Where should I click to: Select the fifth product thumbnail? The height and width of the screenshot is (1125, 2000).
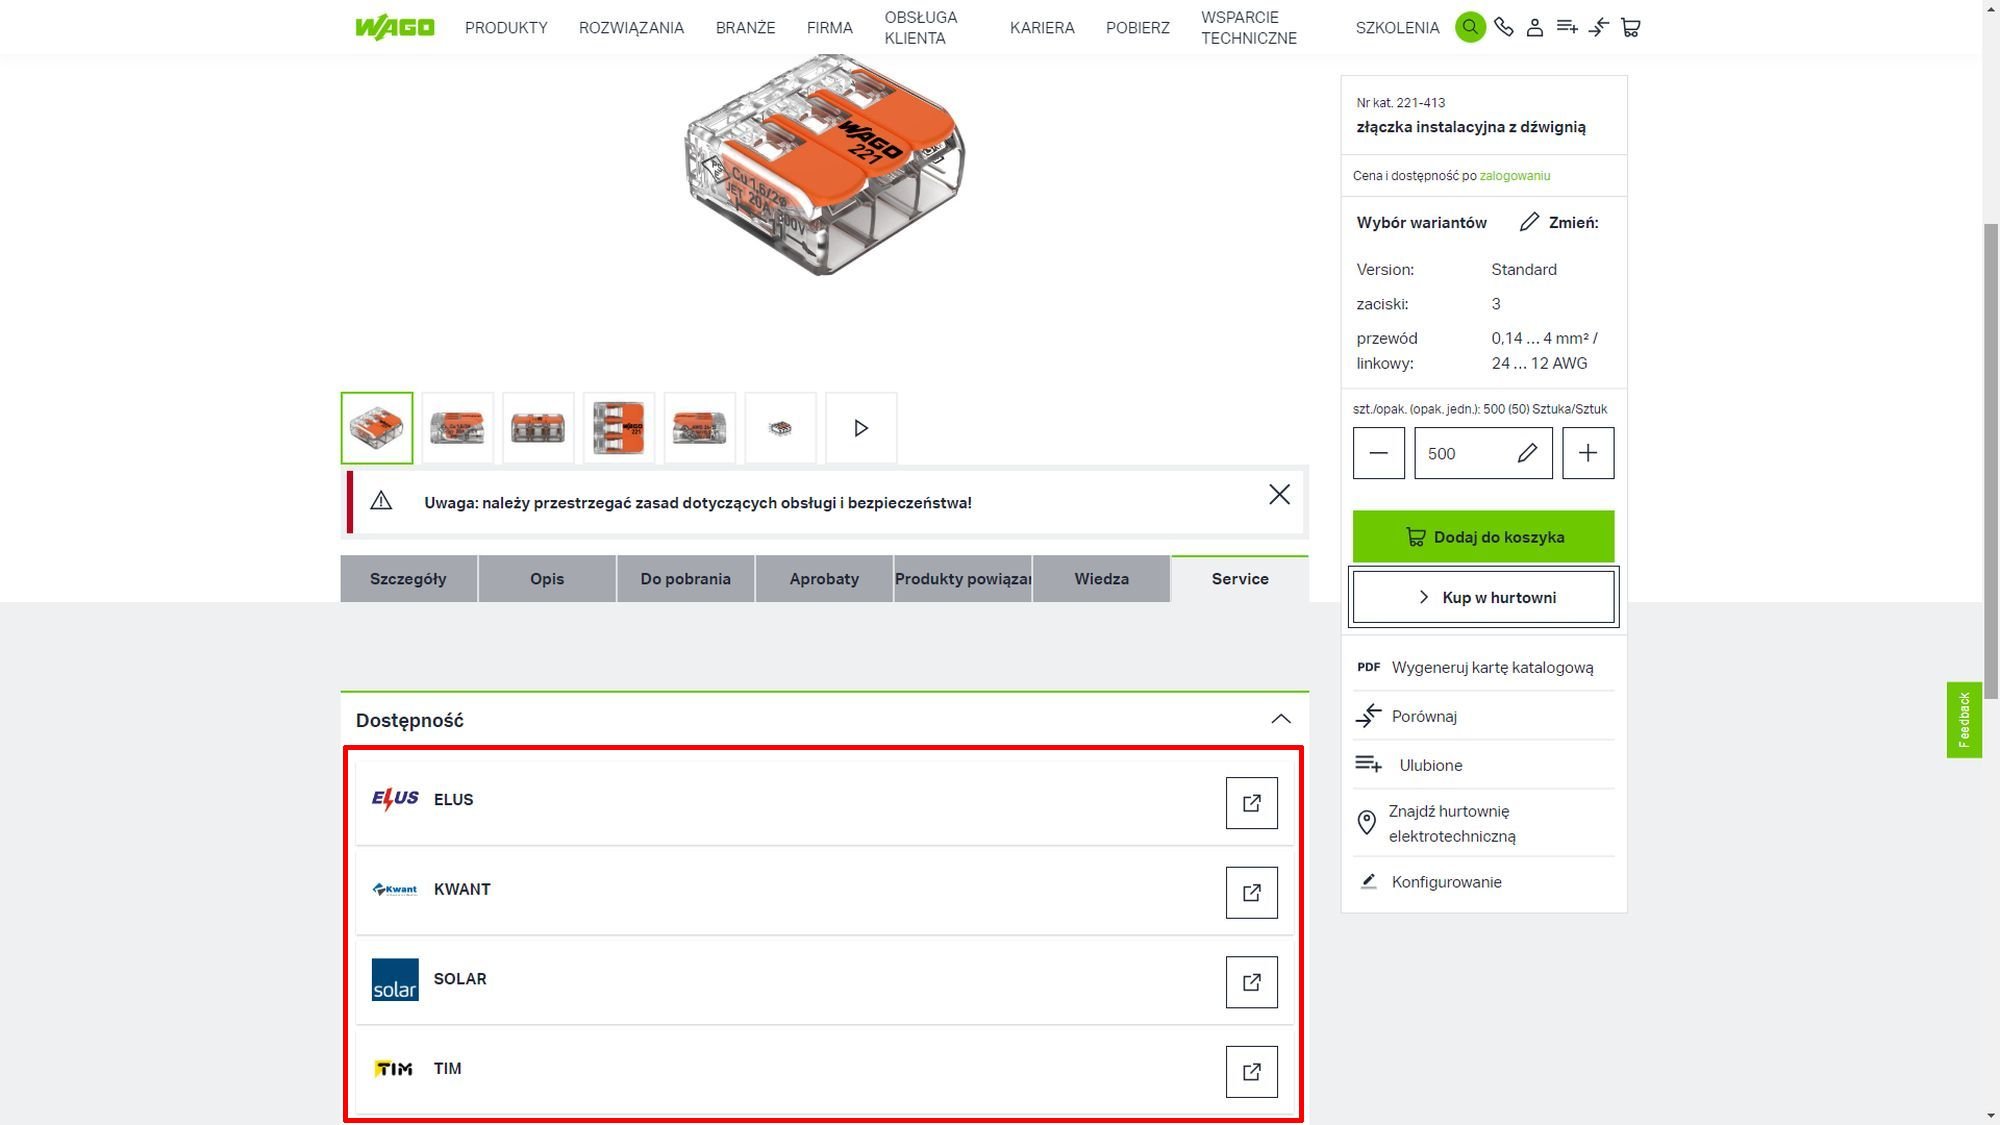(x=700, y=428)
